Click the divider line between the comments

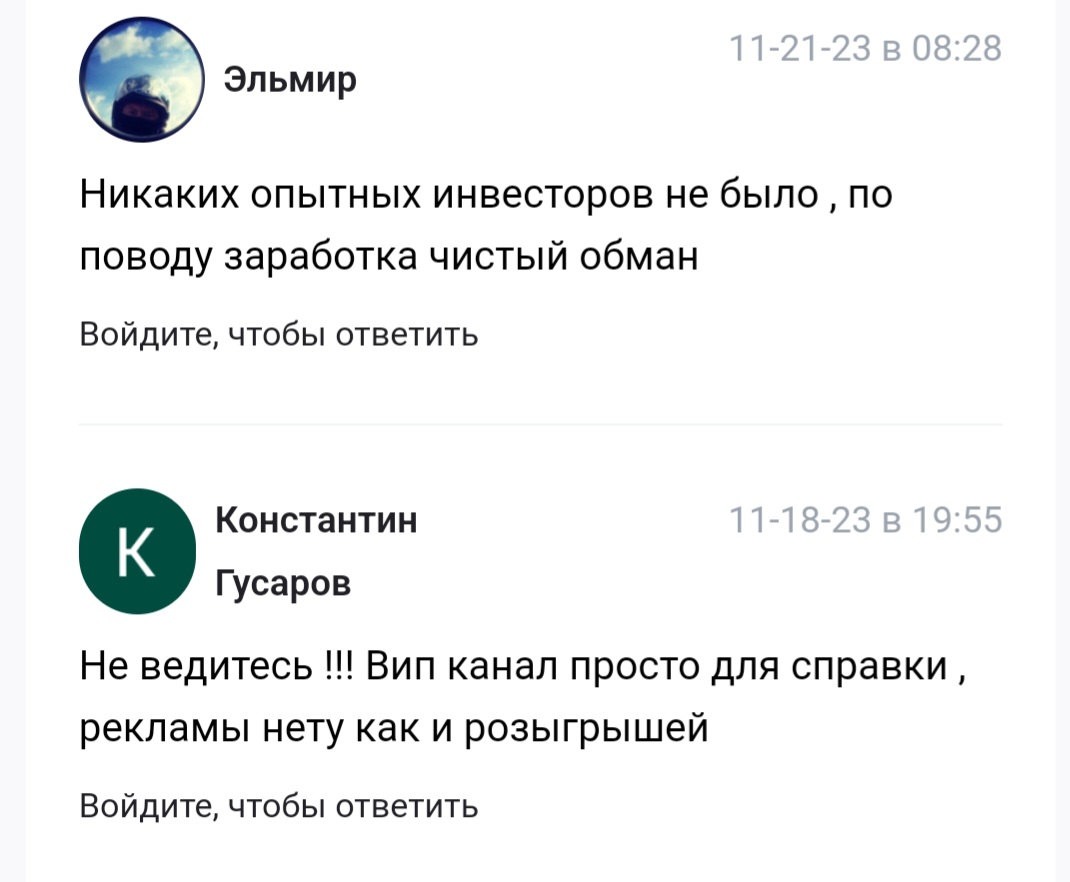pyautogui.click(x=540, y=425)
